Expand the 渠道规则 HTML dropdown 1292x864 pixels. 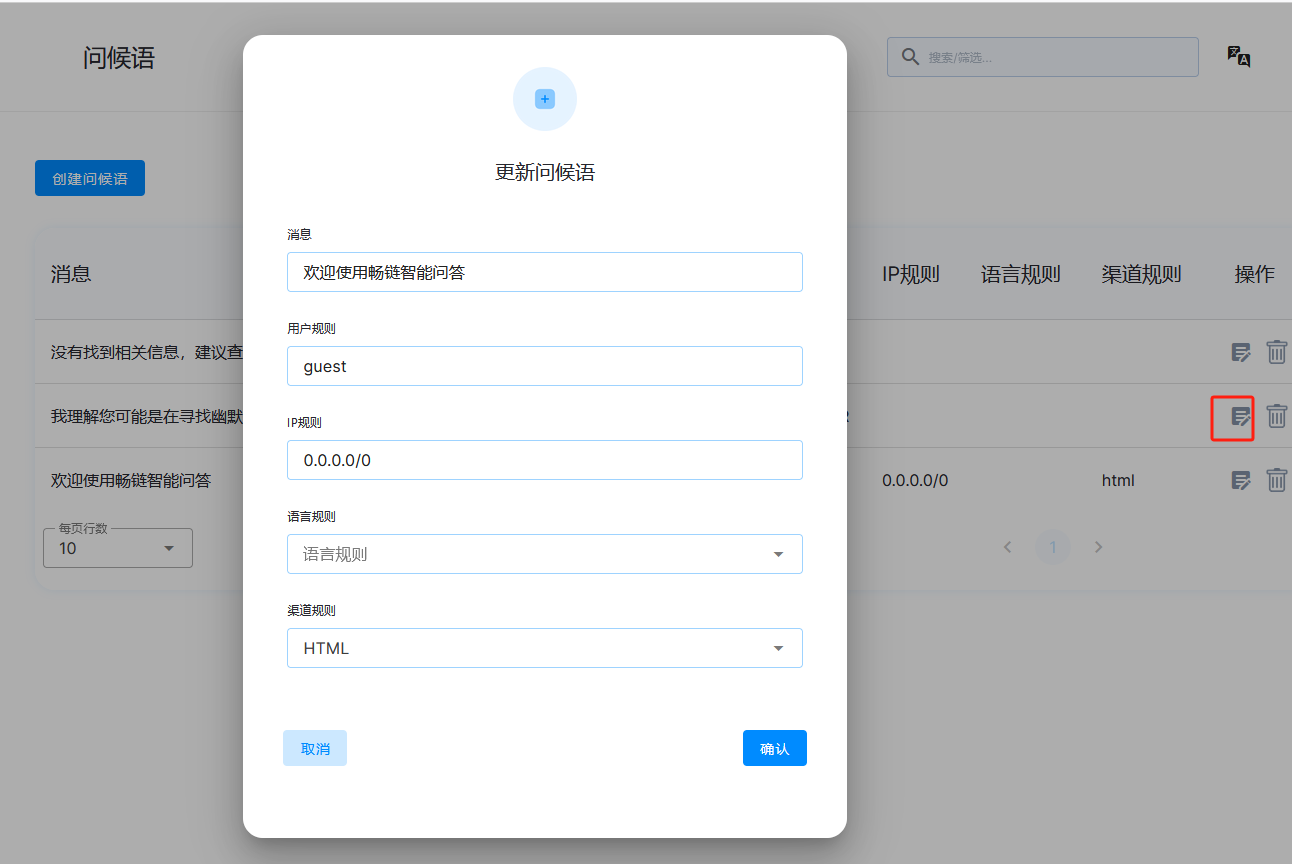(544, 648)
